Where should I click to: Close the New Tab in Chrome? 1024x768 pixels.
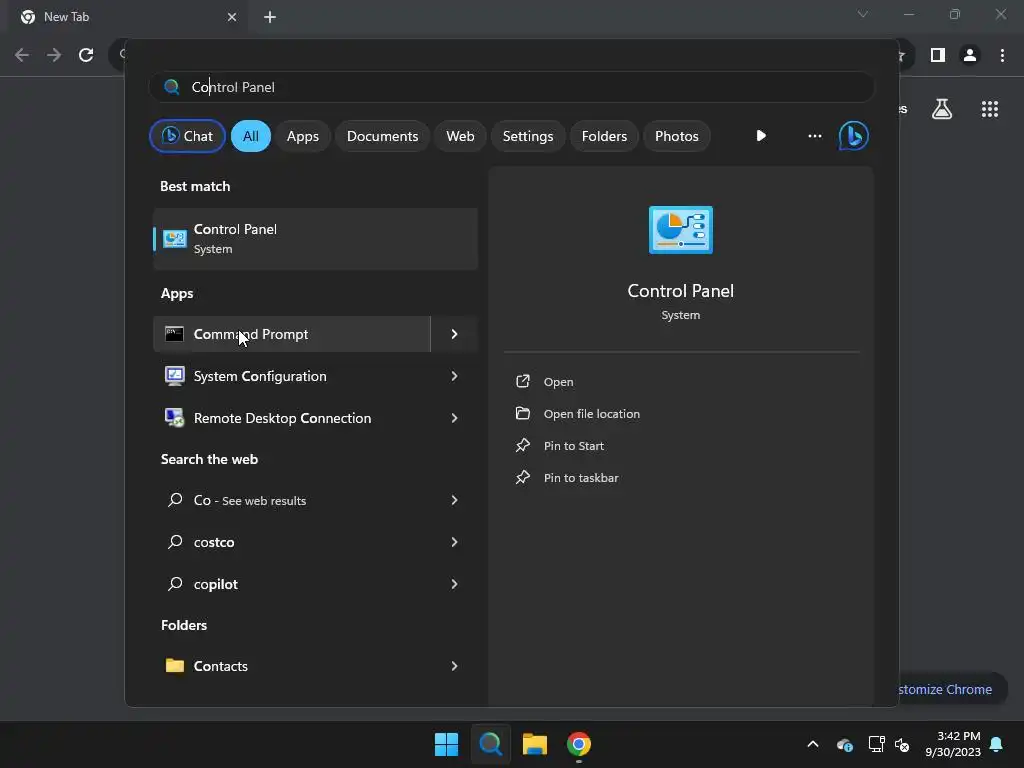tap(232, 17)
